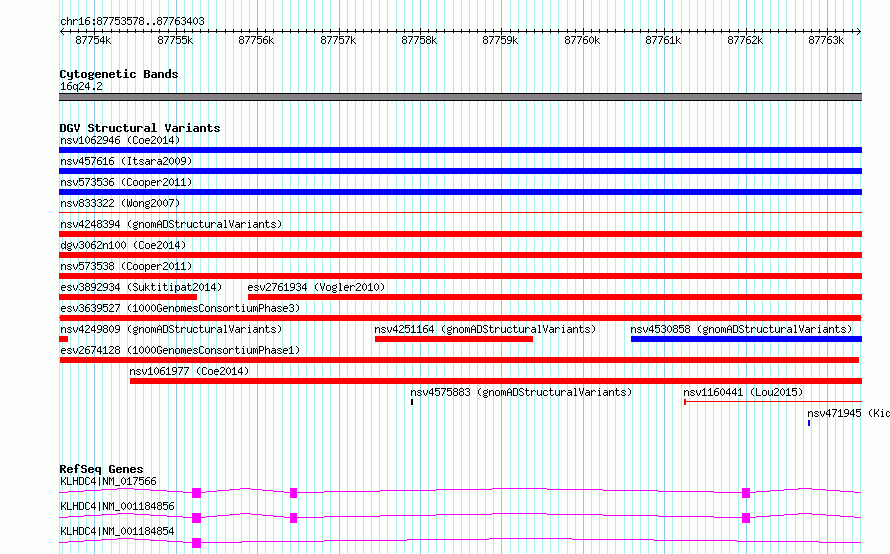Click the nsv457616 (Itsara2009) variant label
This screenshot has width=890, height=554.
tap(126, 161)
